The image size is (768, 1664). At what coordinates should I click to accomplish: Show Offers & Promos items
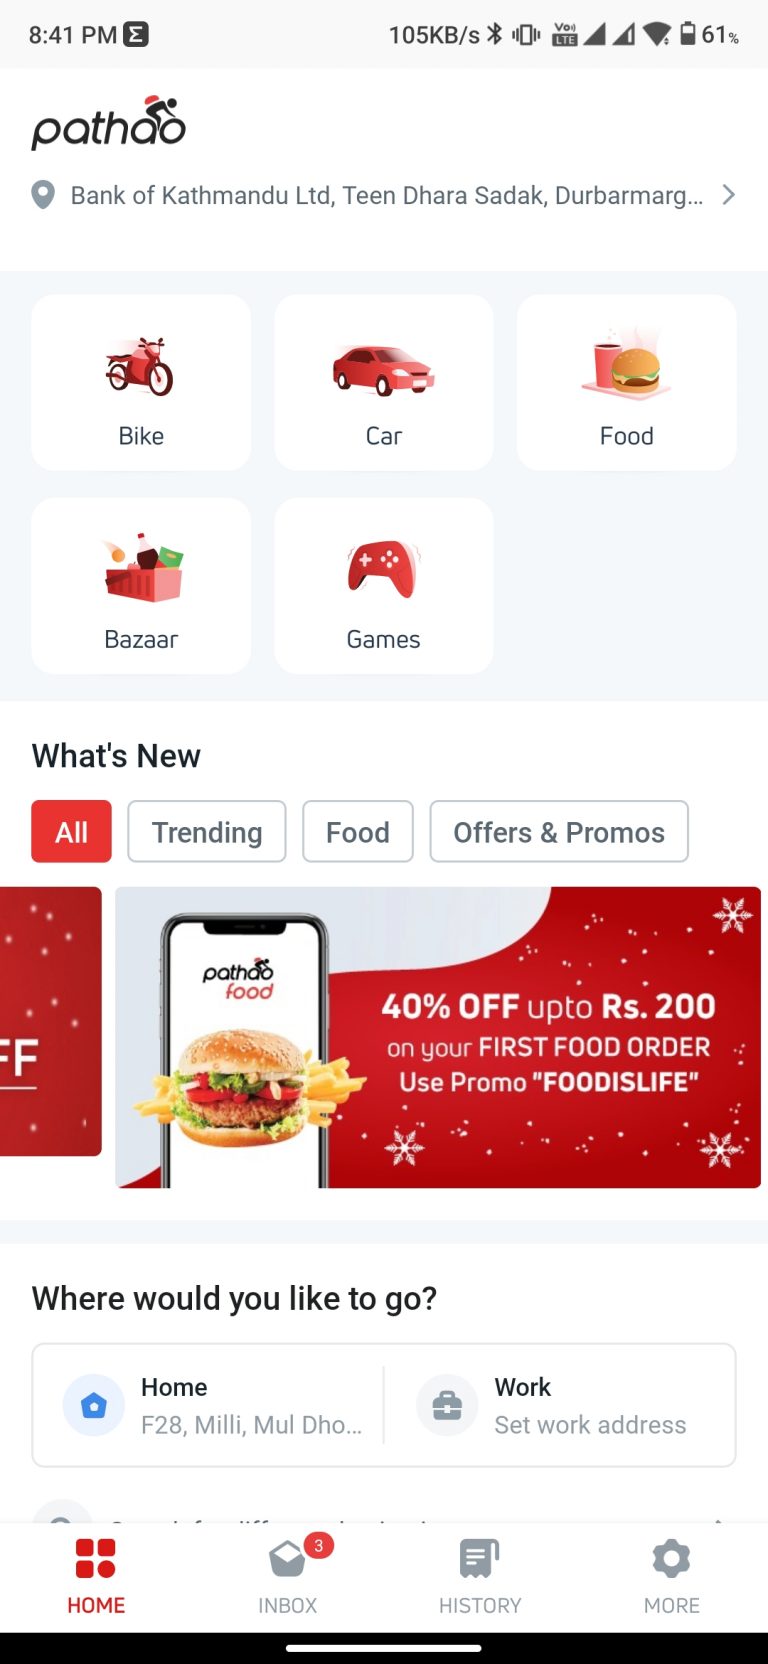point(559,831)
